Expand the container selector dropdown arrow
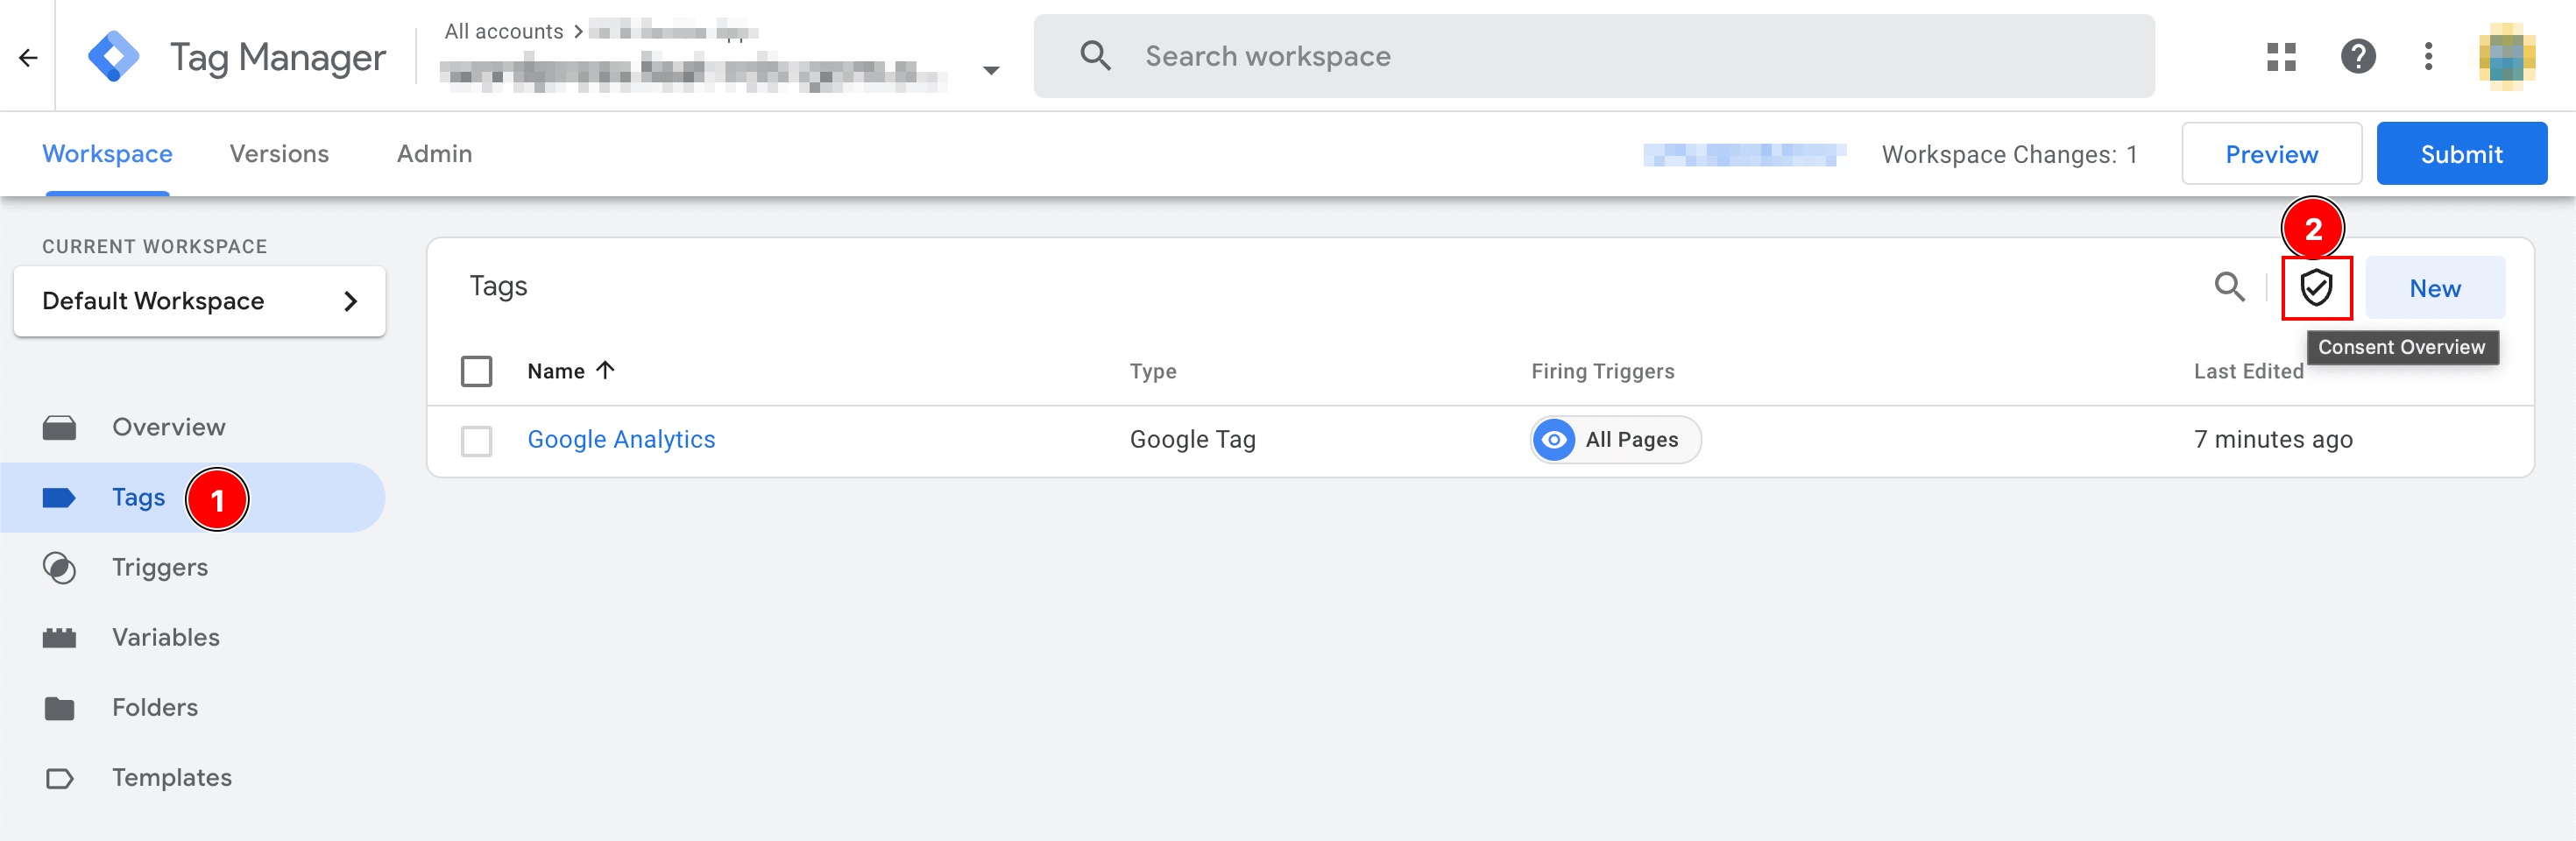The height and width of the screenshot is (841, 2576). [990, 70]
